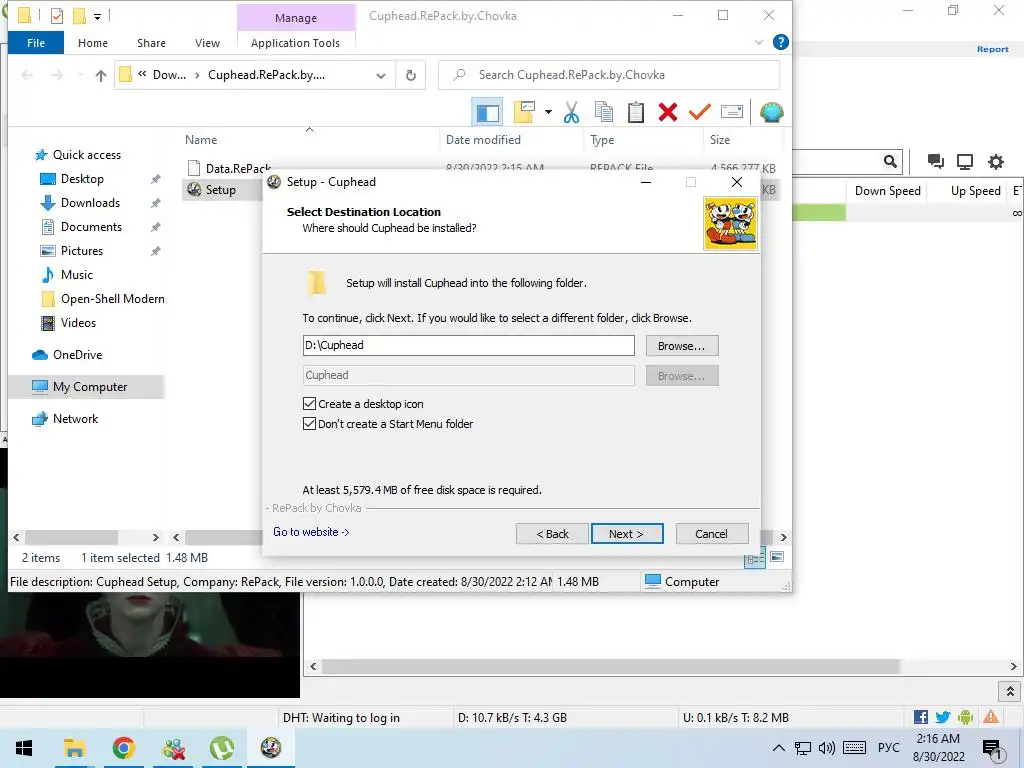Open the View ribbon tab
The width and height of the screenshot is (1024, 768).
tap(207, 43)
